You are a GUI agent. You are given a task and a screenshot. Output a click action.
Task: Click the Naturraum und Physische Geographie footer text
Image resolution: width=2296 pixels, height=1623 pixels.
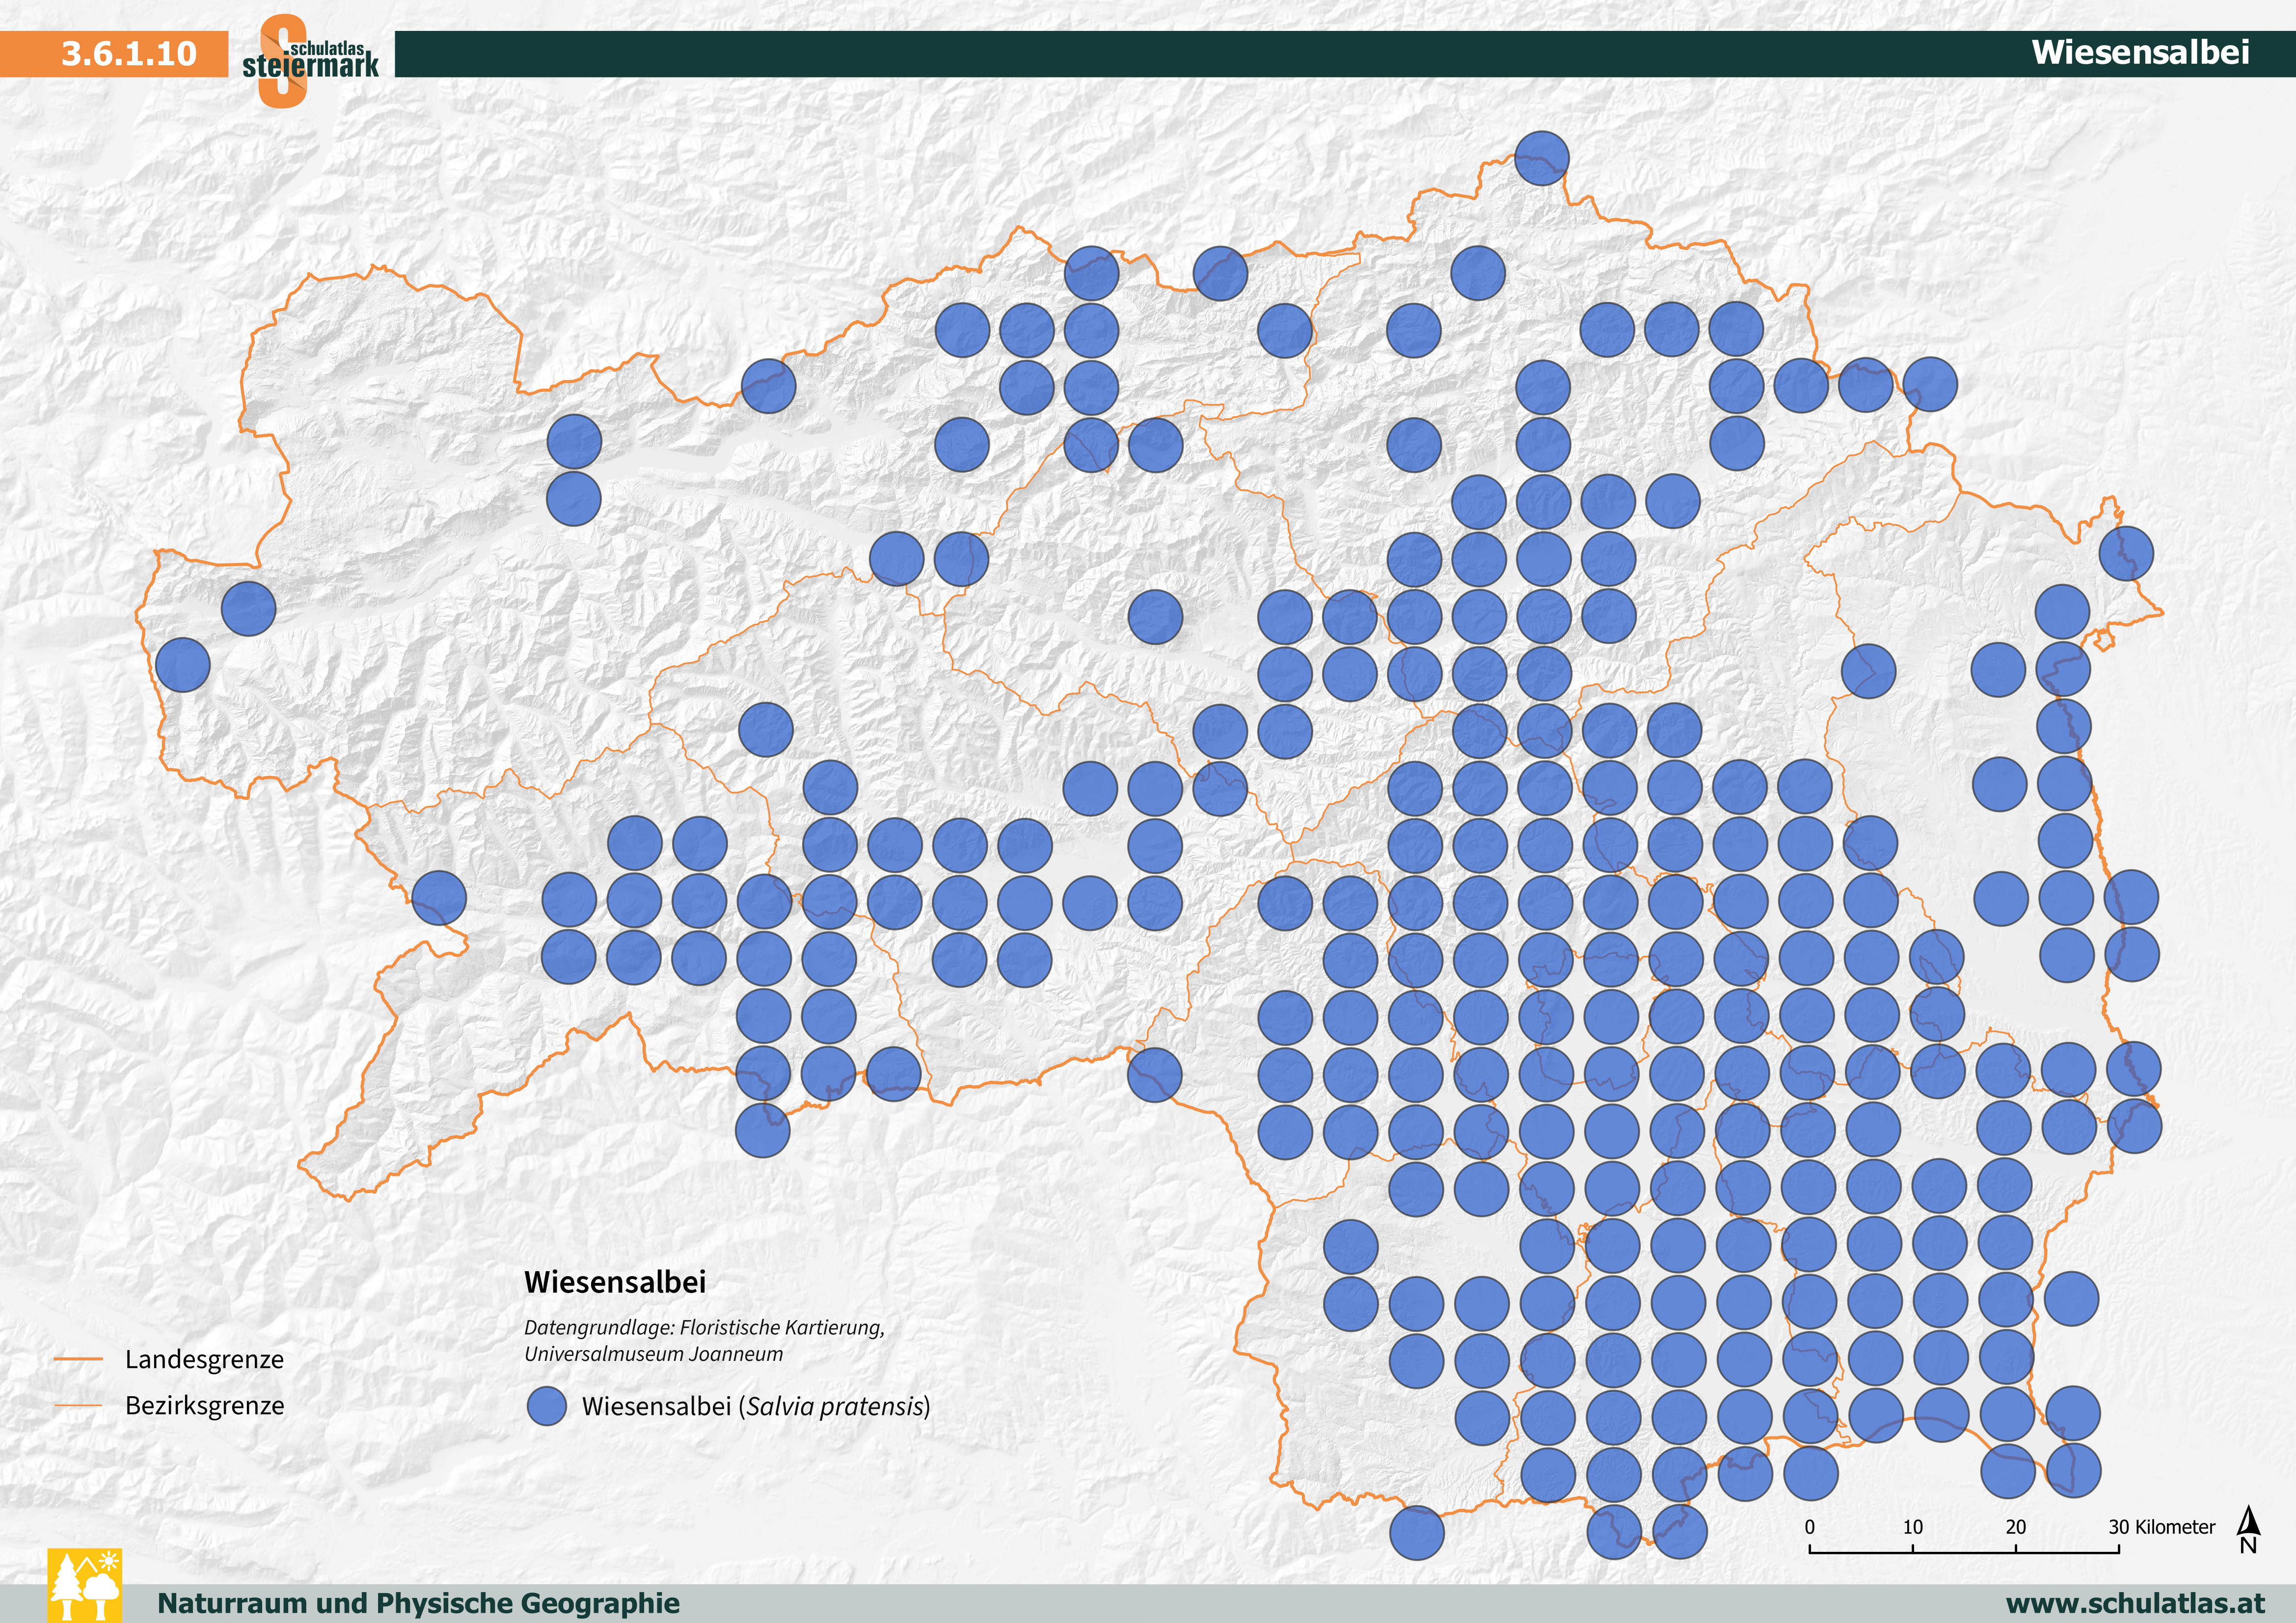coord(418,1603)
